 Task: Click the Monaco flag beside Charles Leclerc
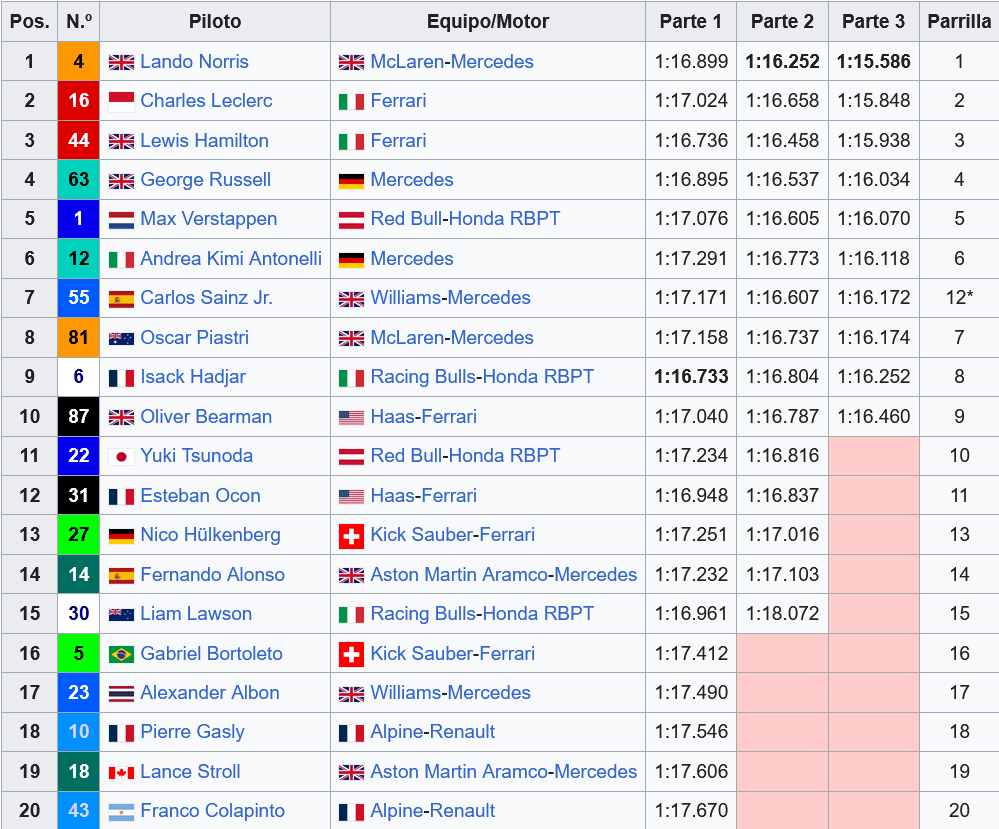(121, 101)
